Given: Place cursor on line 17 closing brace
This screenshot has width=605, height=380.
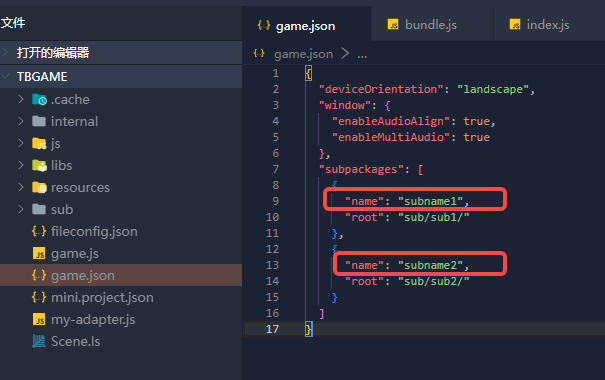Looking at the screenshot, I should point(308,329).
